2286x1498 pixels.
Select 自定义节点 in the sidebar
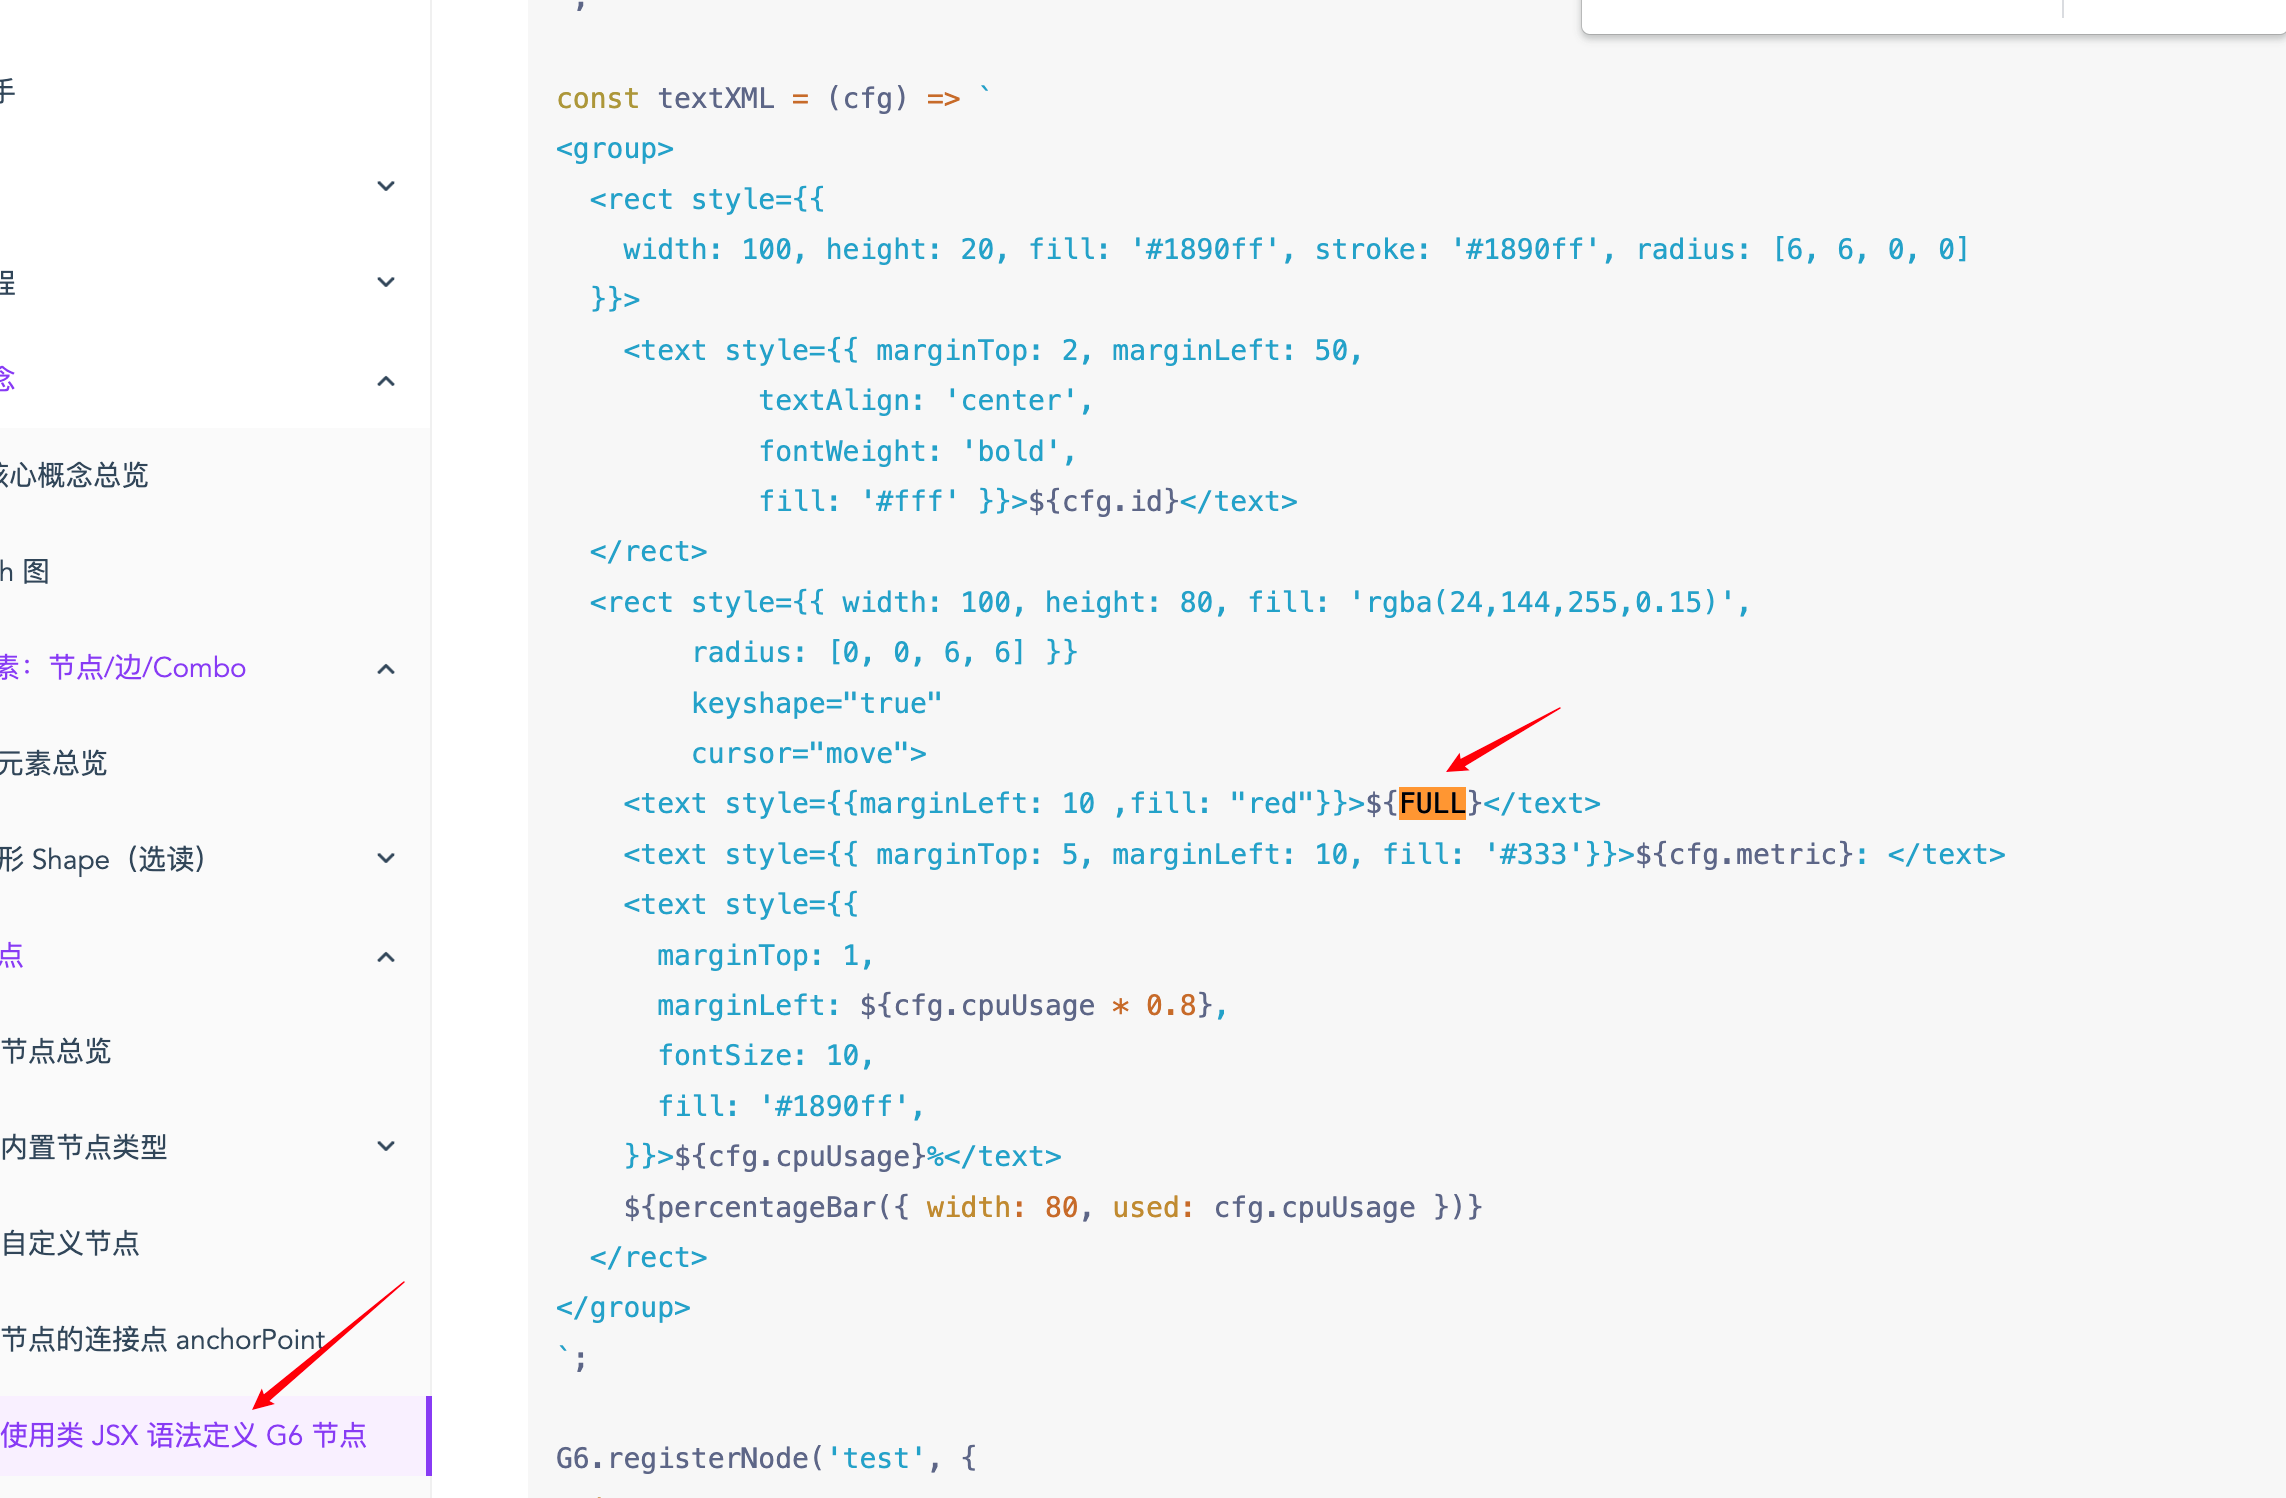click(71, 1243)
